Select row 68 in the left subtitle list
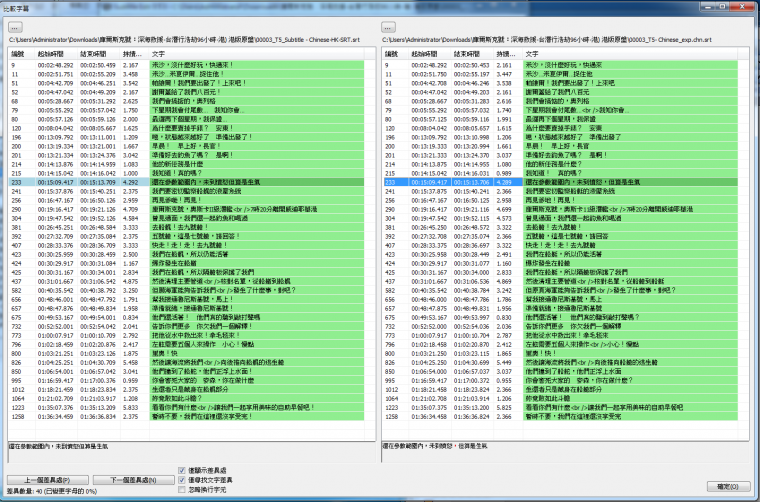The height and width of the screenshot is (502, 760). (x=186, y=101)
